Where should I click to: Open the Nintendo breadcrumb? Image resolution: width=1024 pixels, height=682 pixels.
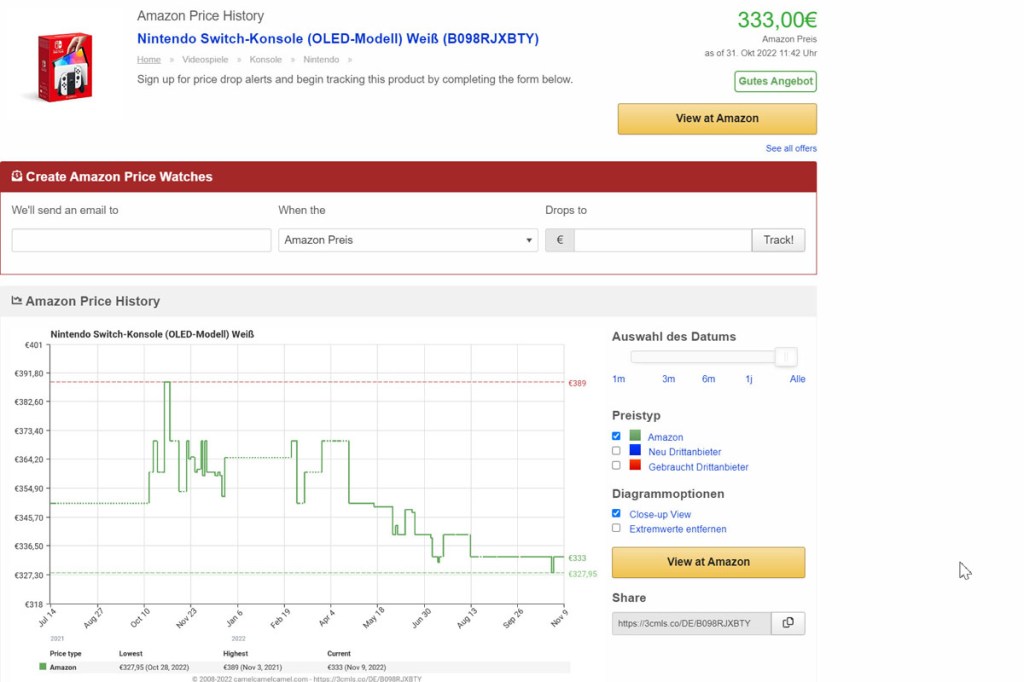click(x=321, y=59)
